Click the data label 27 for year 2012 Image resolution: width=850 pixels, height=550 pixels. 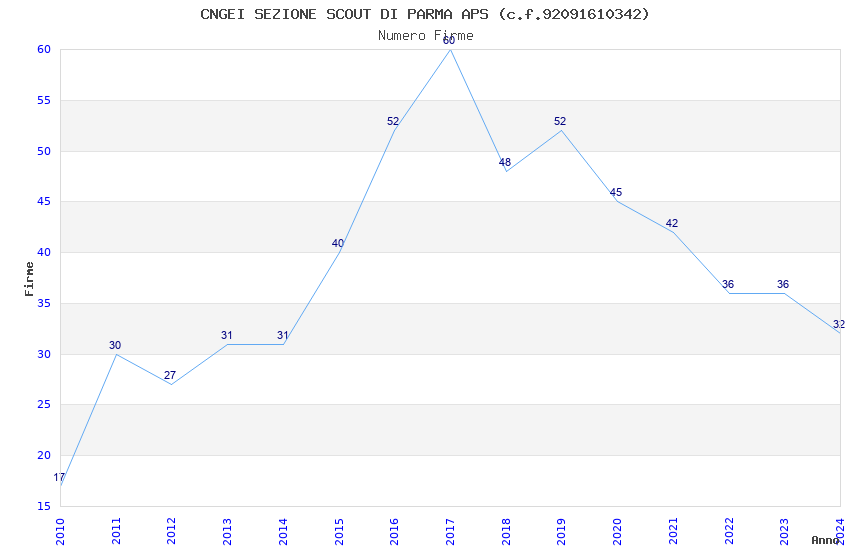[x=170, y=375]
